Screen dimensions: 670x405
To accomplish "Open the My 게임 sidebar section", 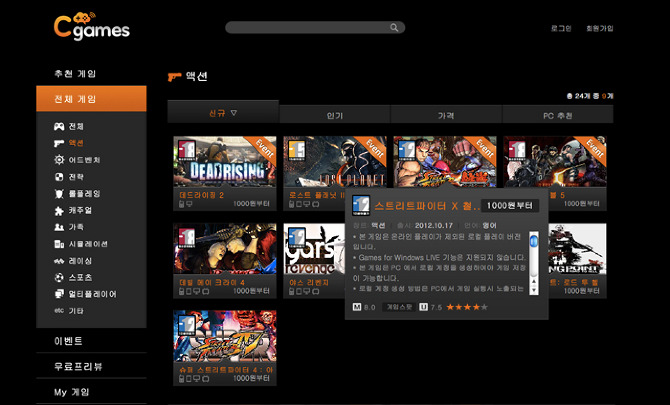I will 72,392.
